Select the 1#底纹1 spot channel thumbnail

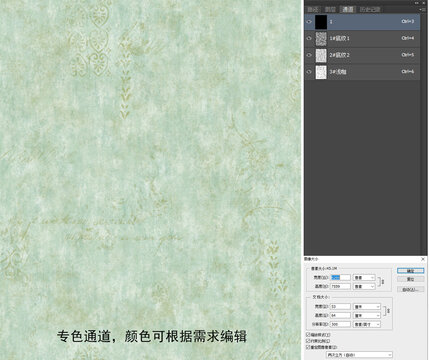pos(321,39)
